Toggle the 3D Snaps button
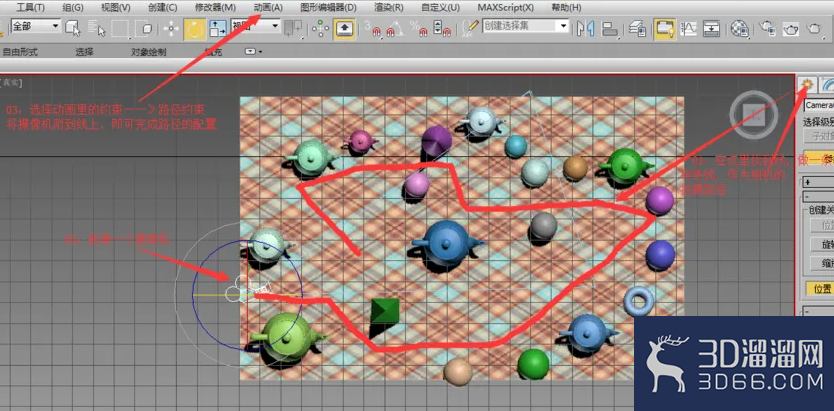Viewport: 834px width, 411px height. click(373, 29)
